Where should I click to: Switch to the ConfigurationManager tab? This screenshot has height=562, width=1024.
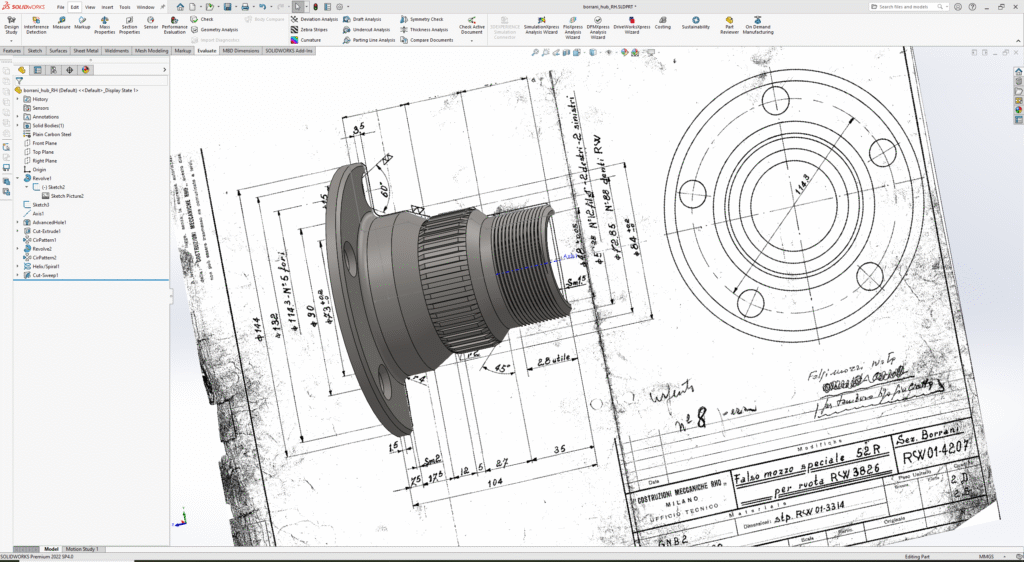click(54, 70)
